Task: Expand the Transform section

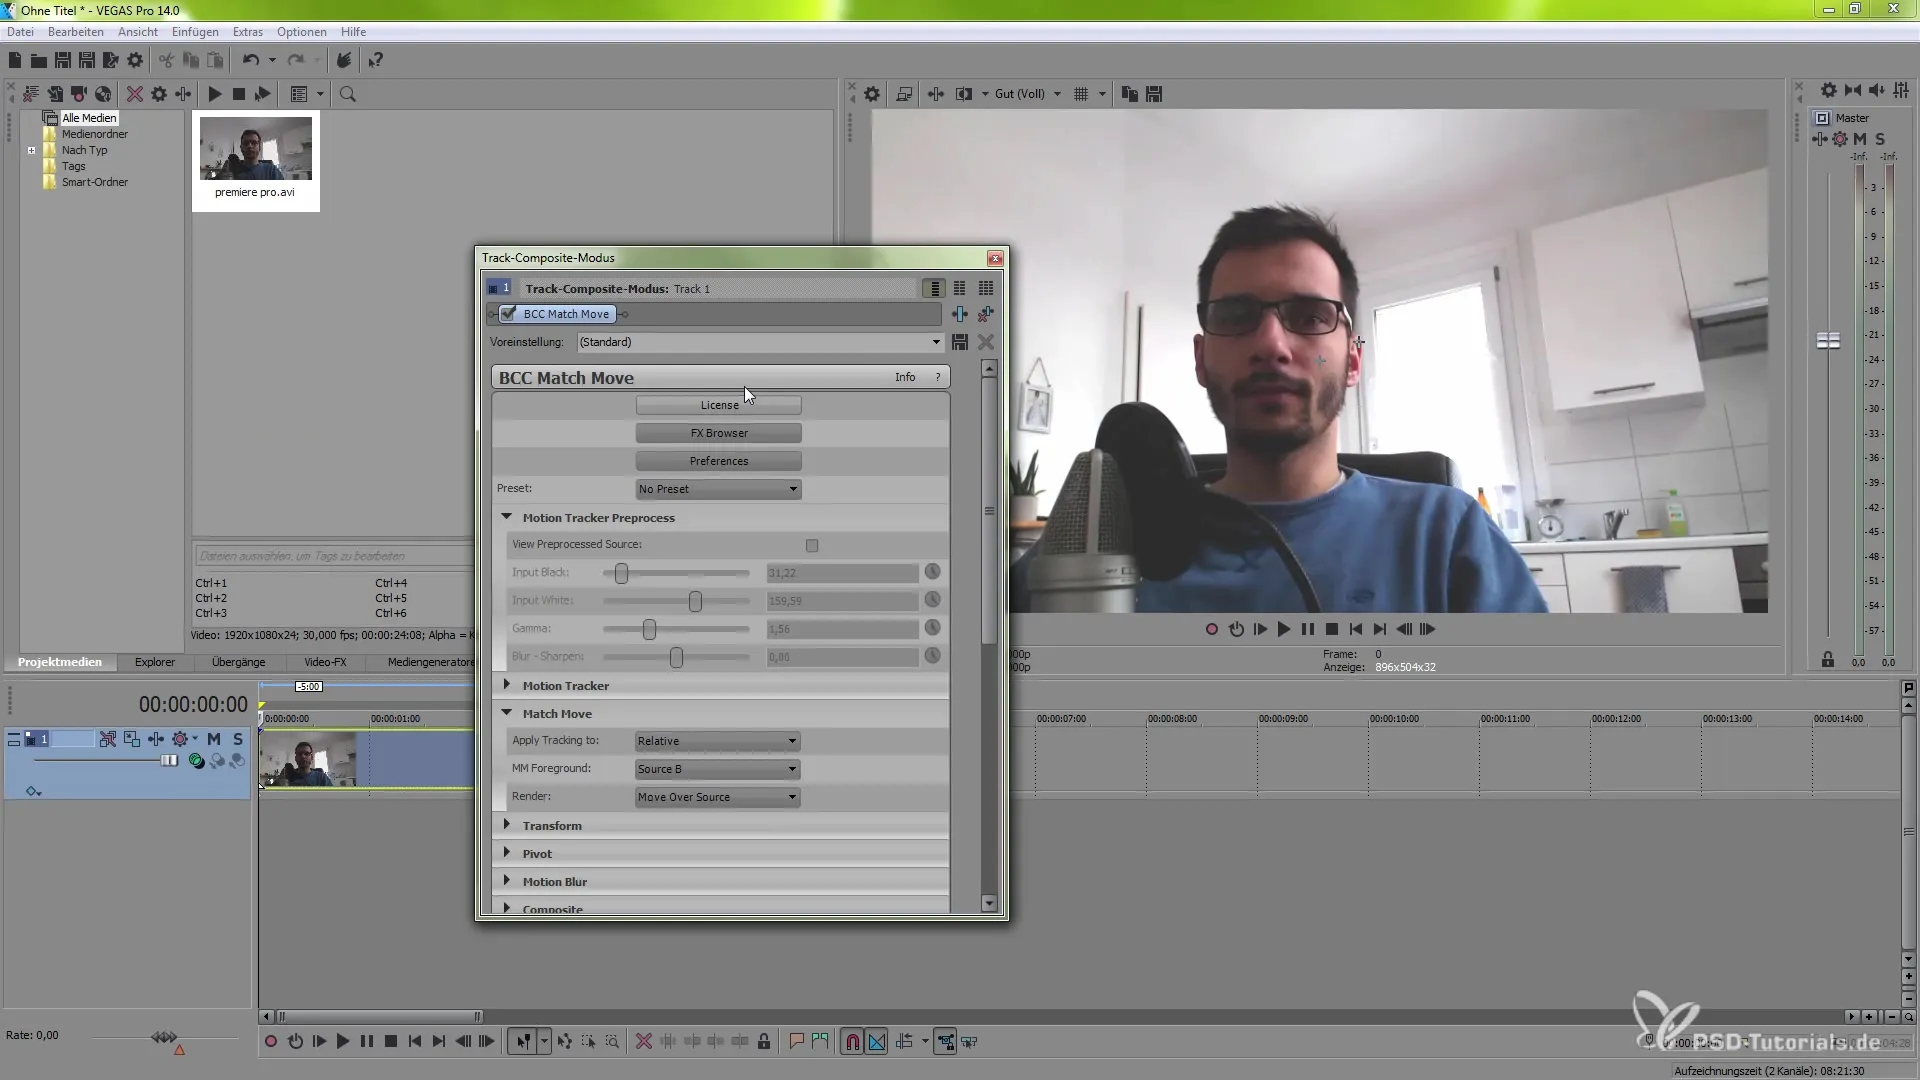Action: tap(507, 826)
